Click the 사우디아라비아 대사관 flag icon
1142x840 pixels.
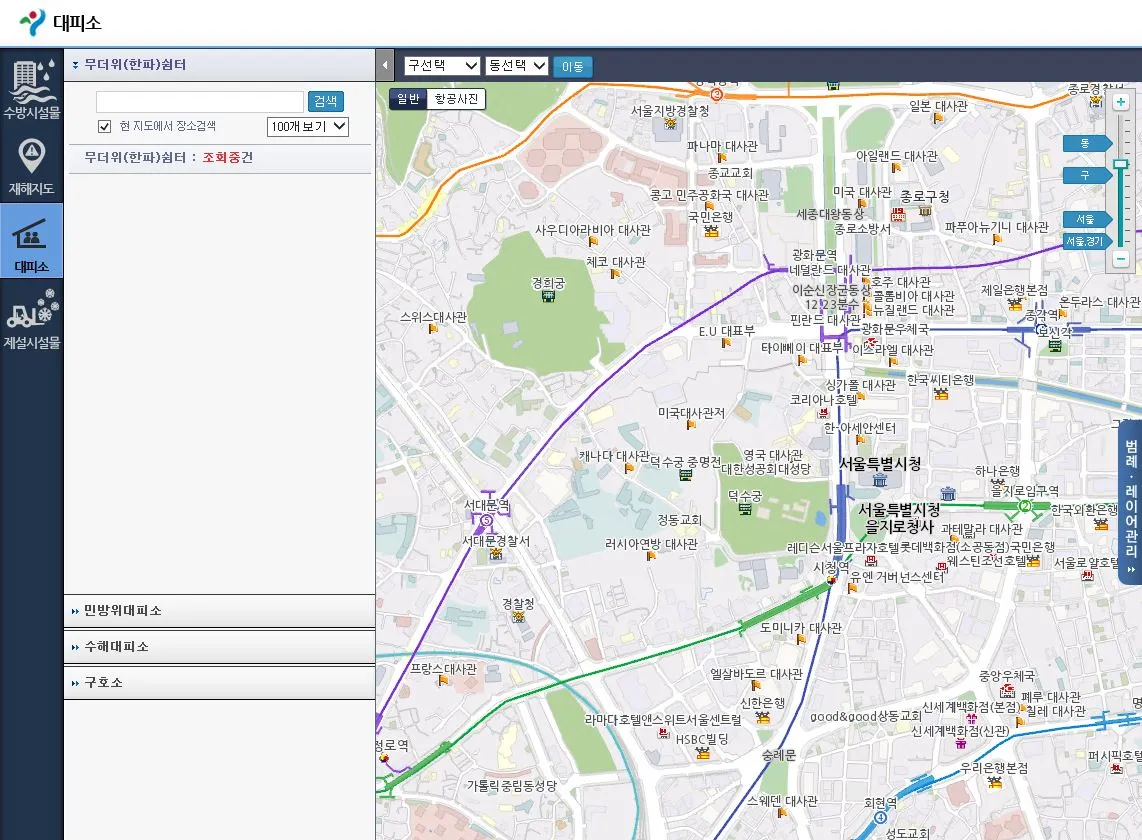[593, 242]
